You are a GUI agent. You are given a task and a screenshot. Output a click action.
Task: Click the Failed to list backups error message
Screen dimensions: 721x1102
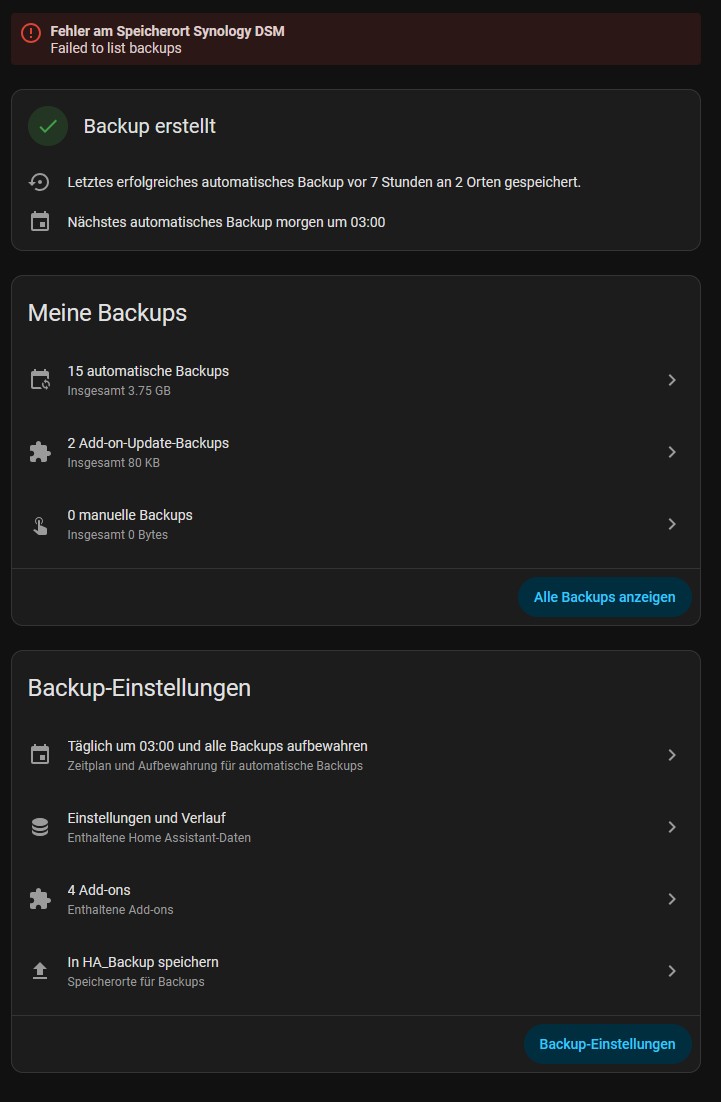[x=116, y=48]
